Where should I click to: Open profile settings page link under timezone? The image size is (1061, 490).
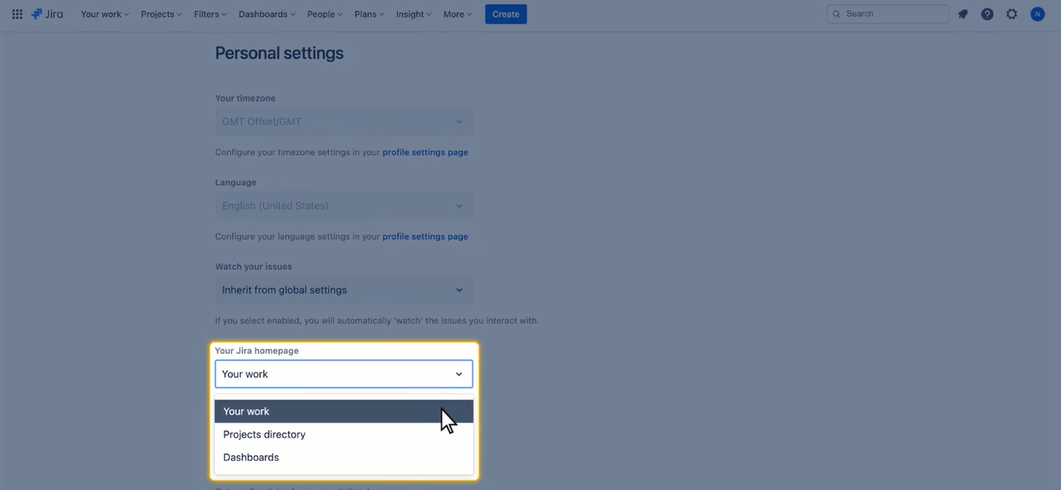click(x=425, y=152)
